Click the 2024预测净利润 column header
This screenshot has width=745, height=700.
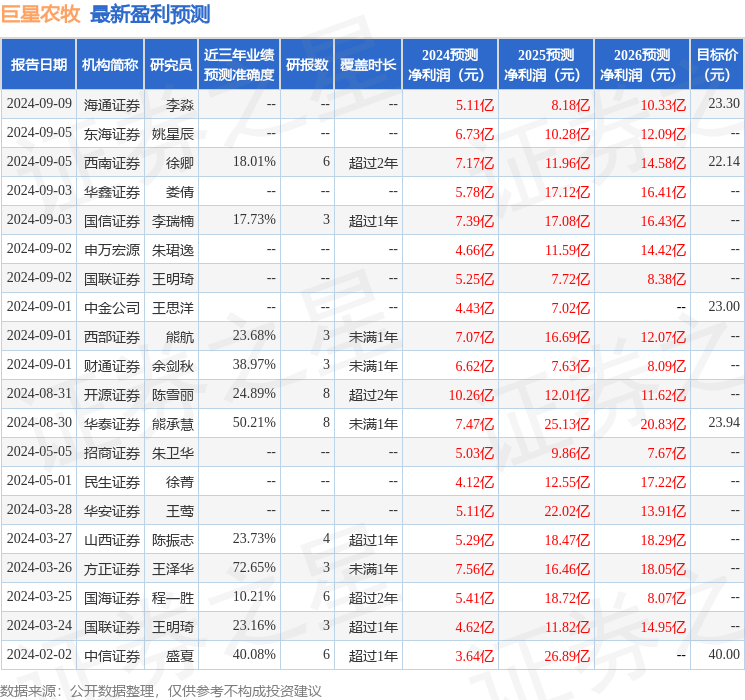tap(450, 64)
